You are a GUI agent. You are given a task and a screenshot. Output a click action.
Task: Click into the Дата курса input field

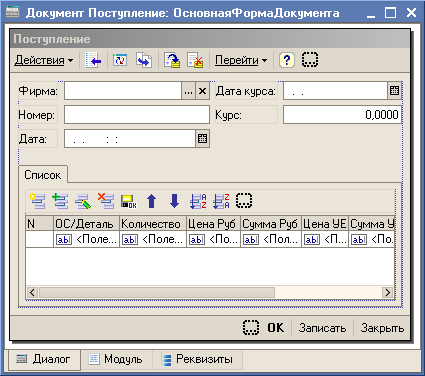click(x=335, y=91)
